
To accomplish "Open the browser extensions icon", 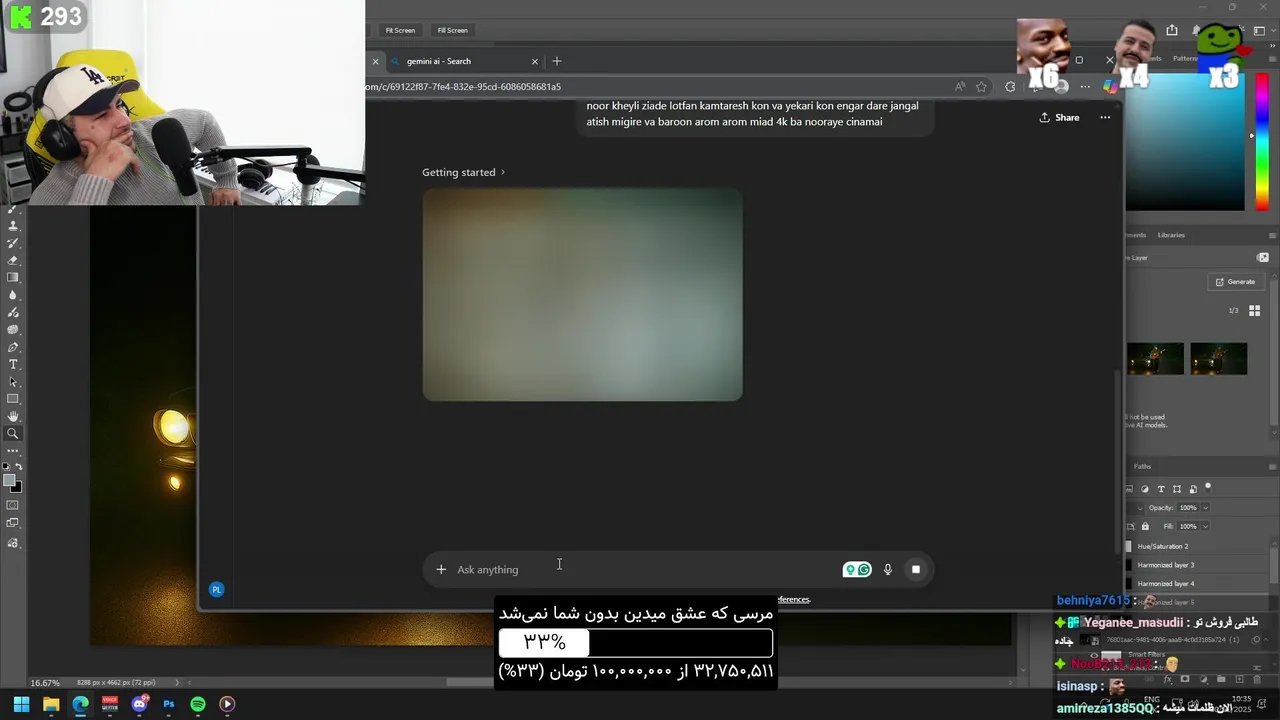I will (1010, 87).
